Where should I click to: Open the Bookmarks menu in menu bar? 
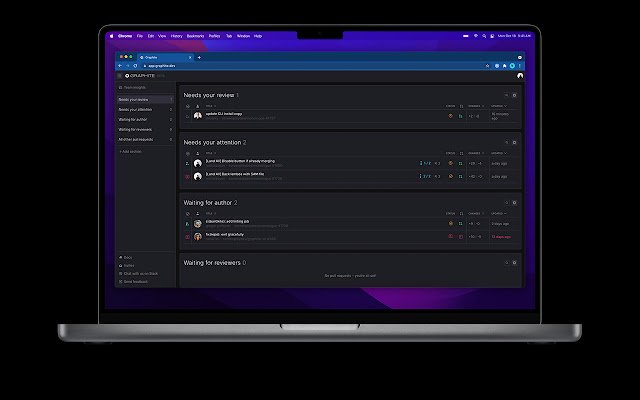click(x=195, y=36)
